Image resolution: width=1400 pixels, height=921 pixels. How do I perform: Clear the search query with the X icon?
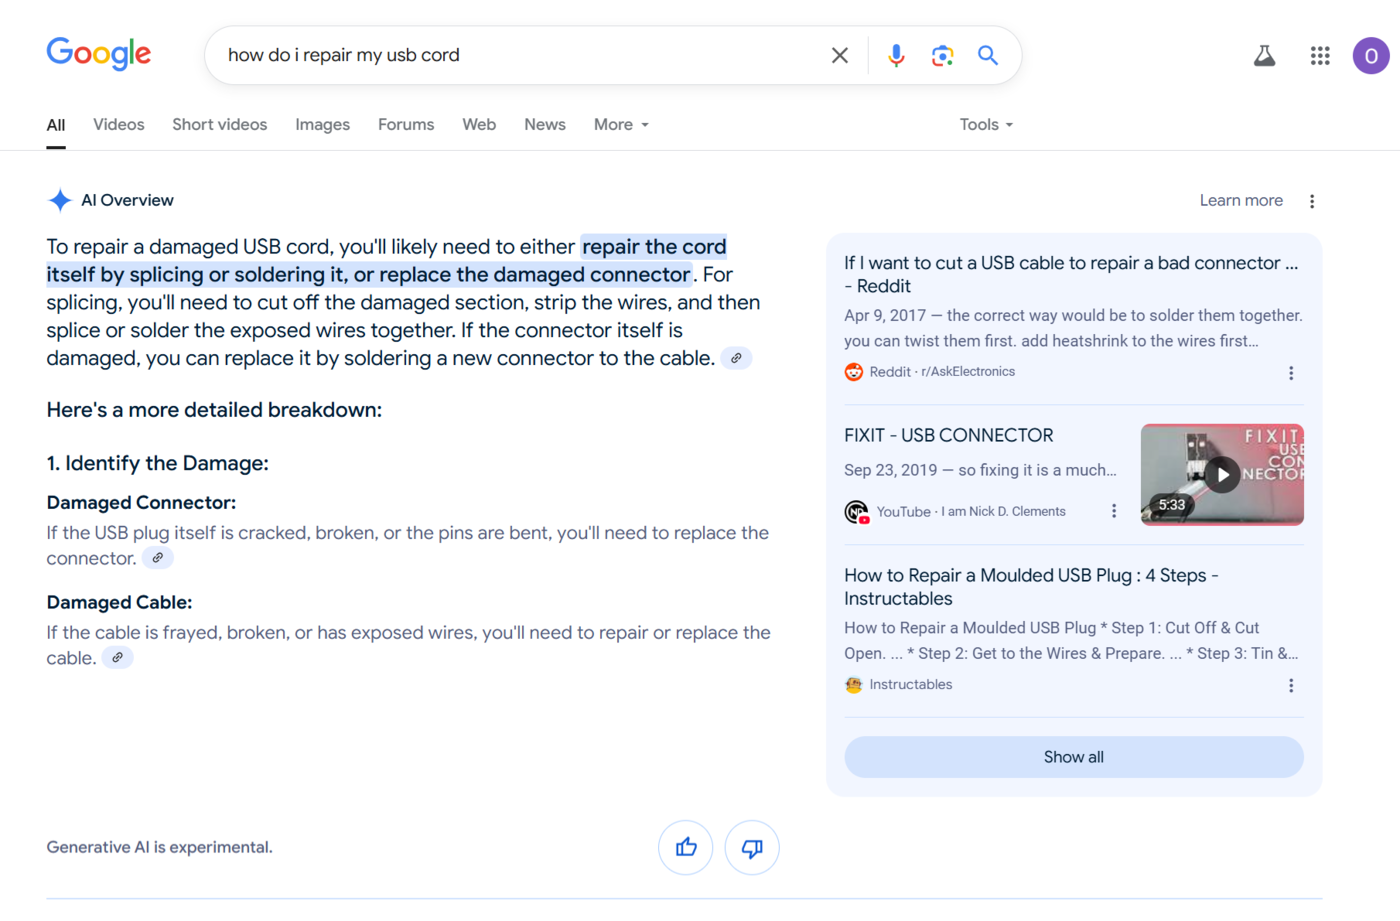tap(840, 56)
